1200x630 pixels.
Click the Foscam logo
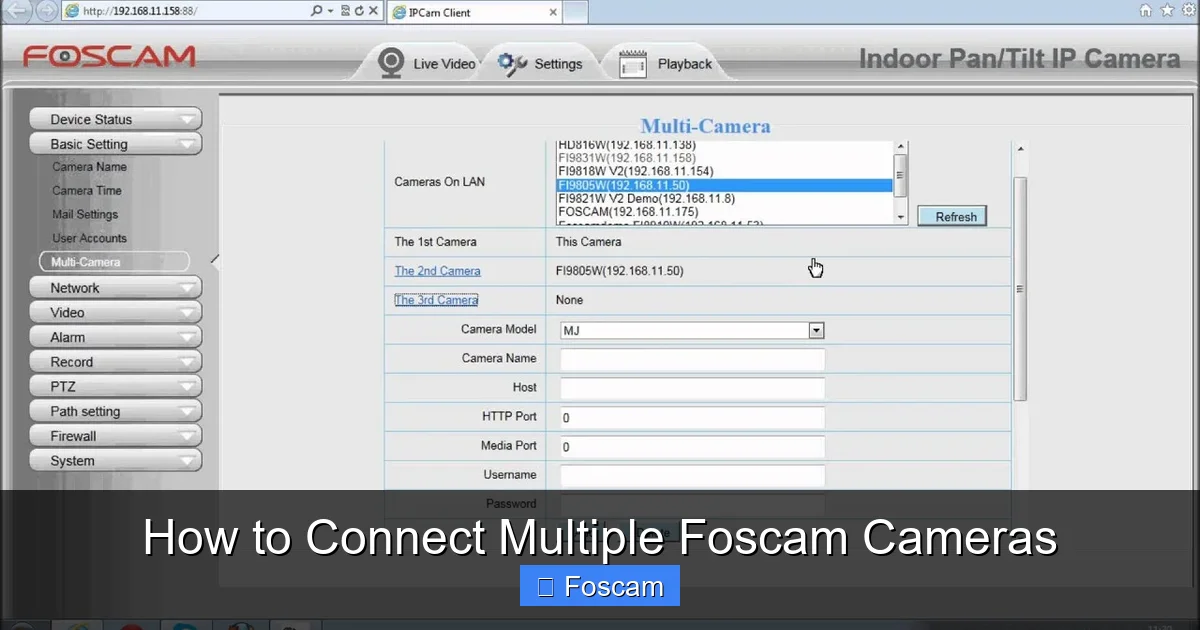pyautogui.click(x=108, y=57)
